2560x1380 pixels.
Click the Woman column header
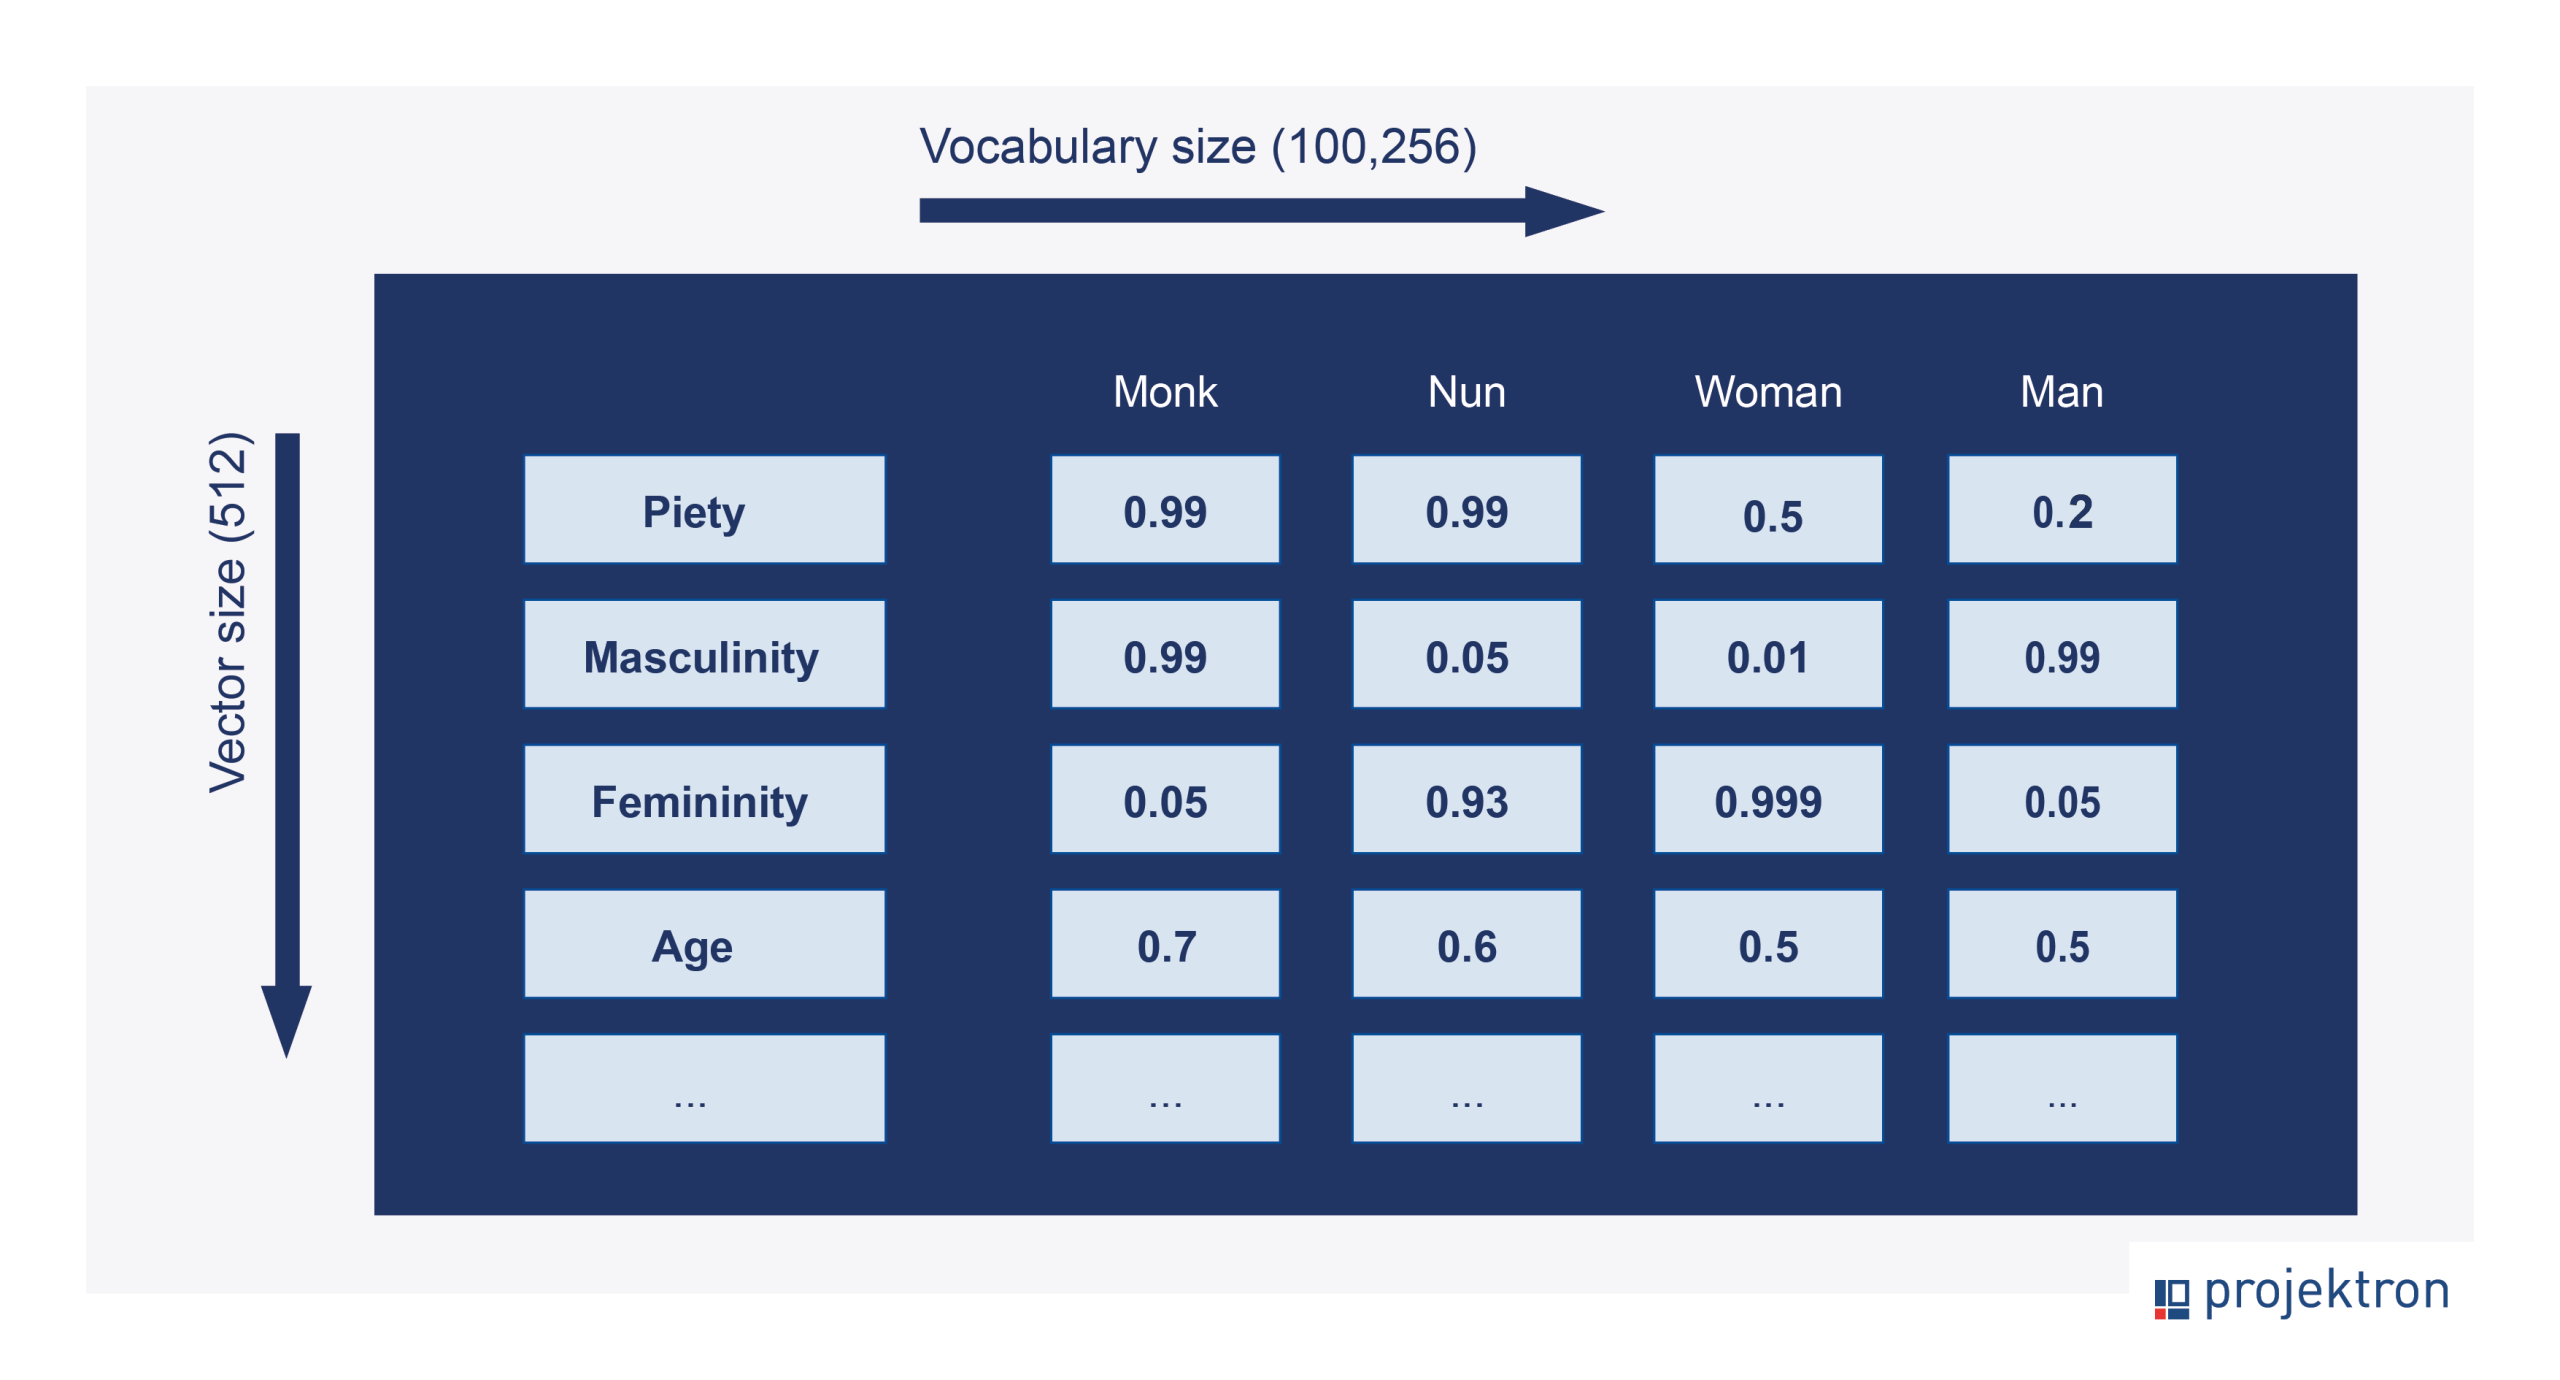click(x=1767, y=391)
